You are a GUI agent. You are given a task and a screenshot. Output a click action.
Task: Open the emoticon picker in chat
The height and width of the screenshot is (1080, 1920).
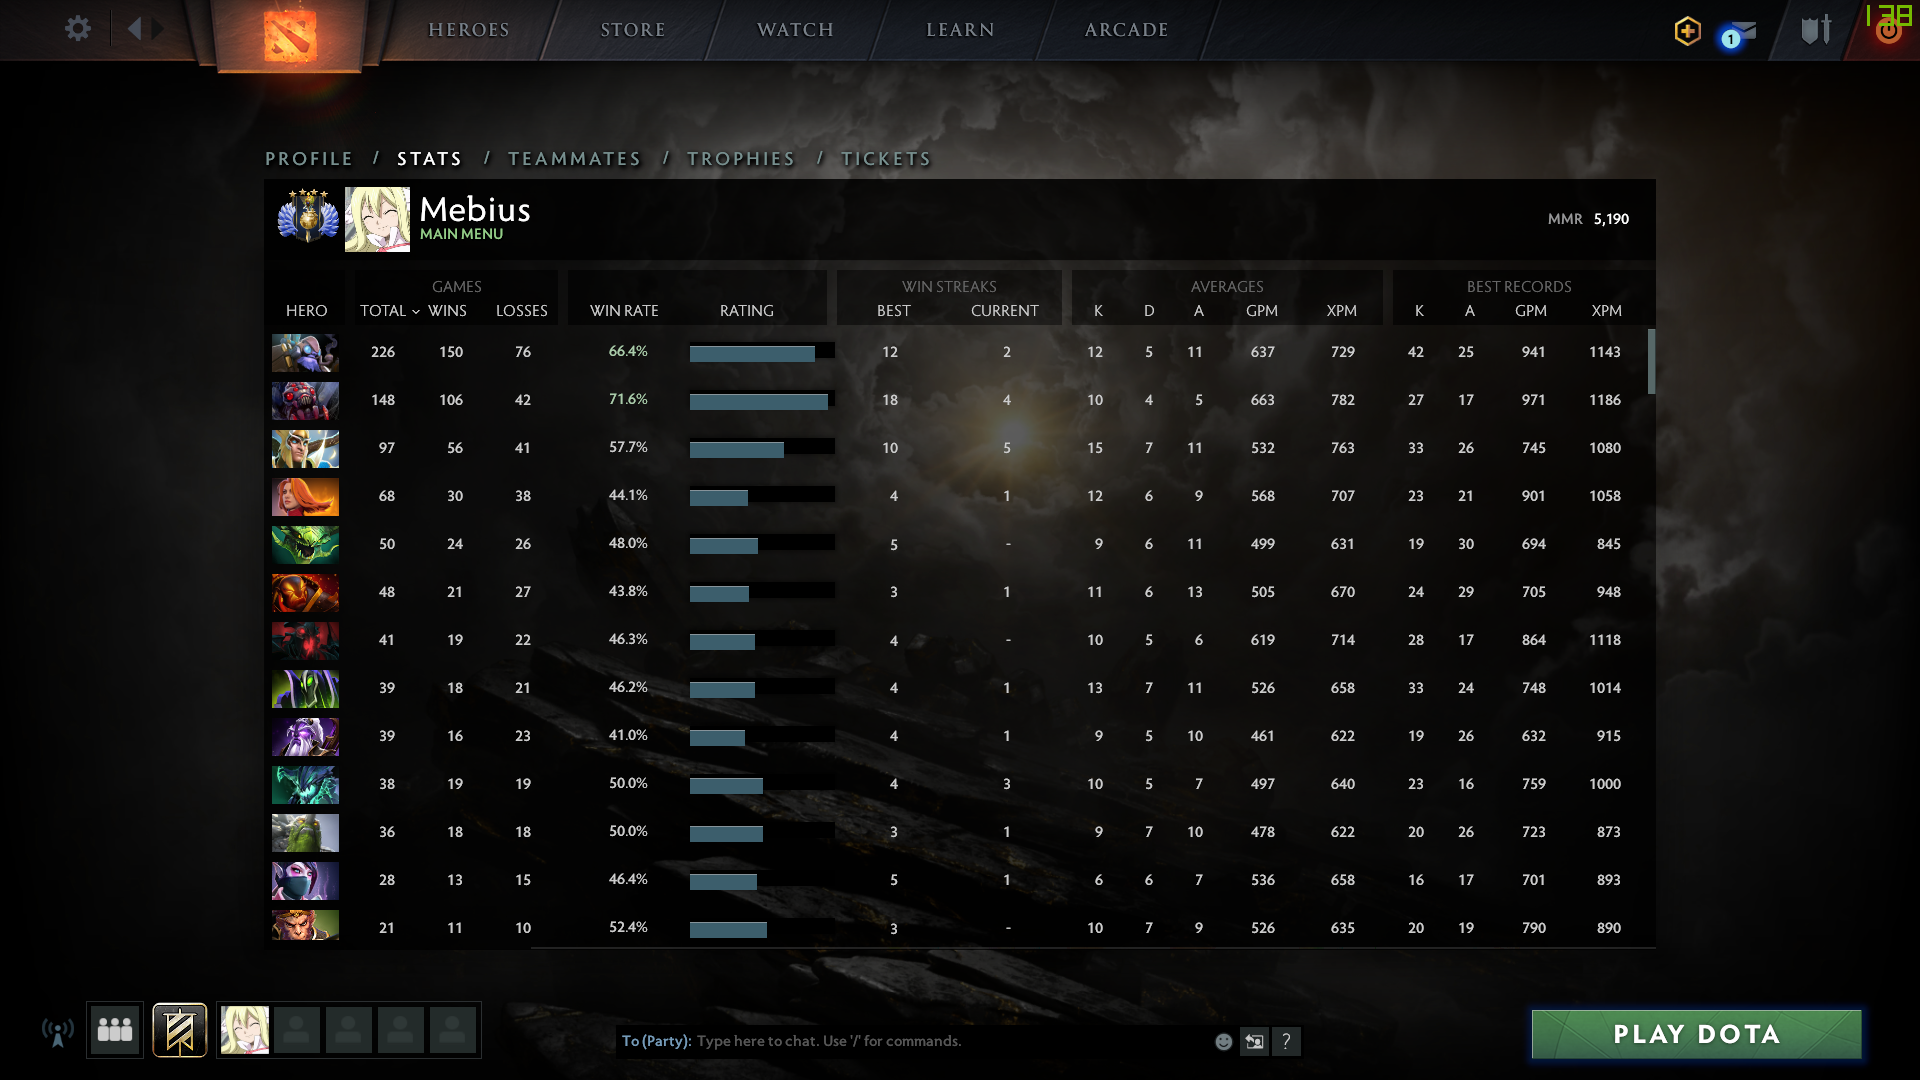coord(1223,1041)
